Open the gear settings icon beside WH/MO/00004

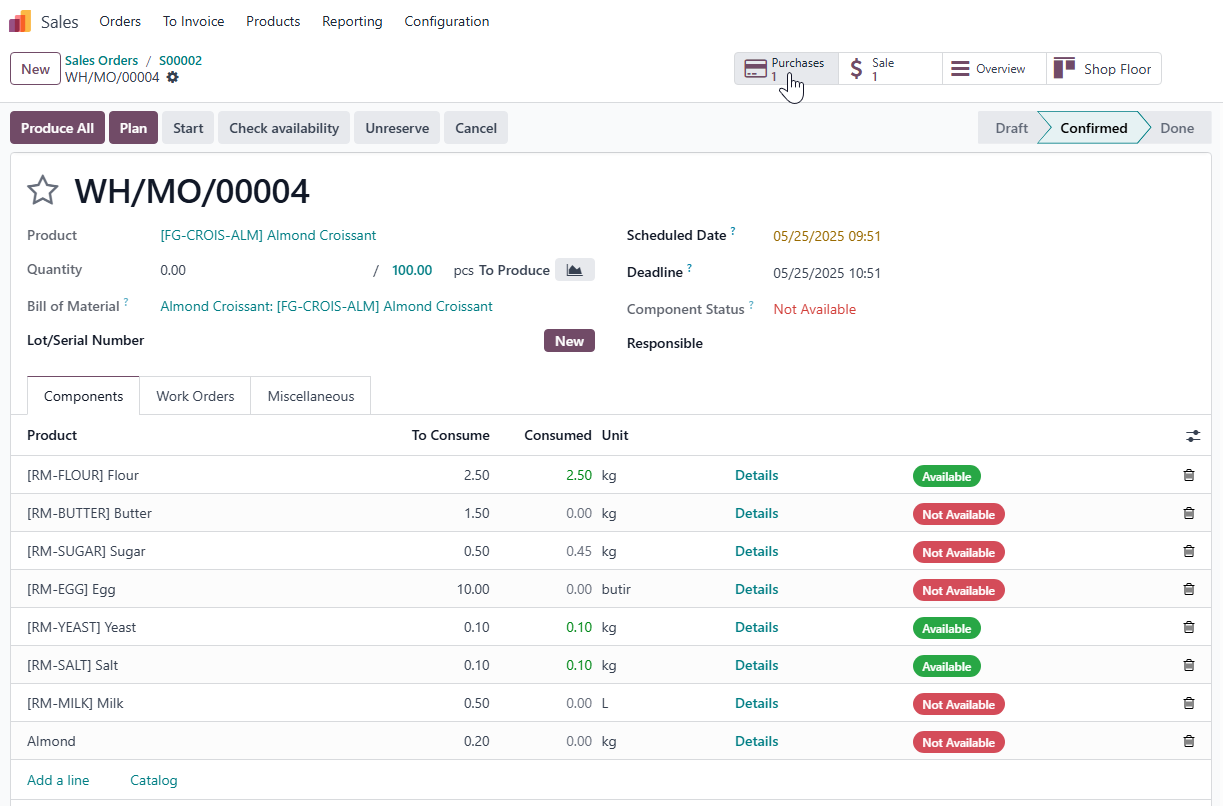(x=173, y=77)
